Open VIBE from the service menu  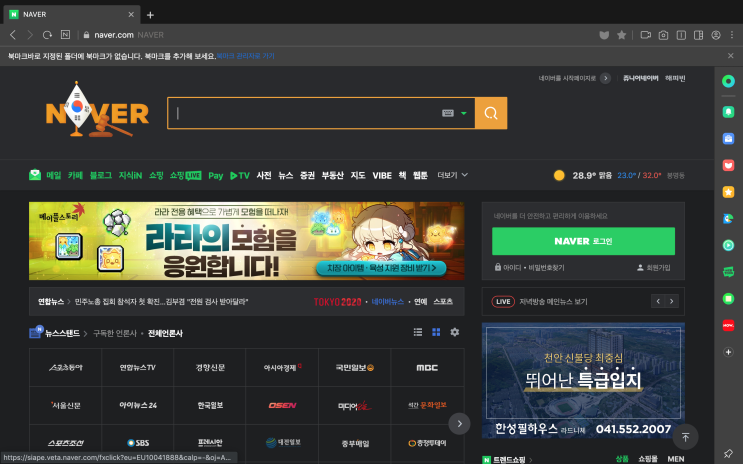coord(382,175)
